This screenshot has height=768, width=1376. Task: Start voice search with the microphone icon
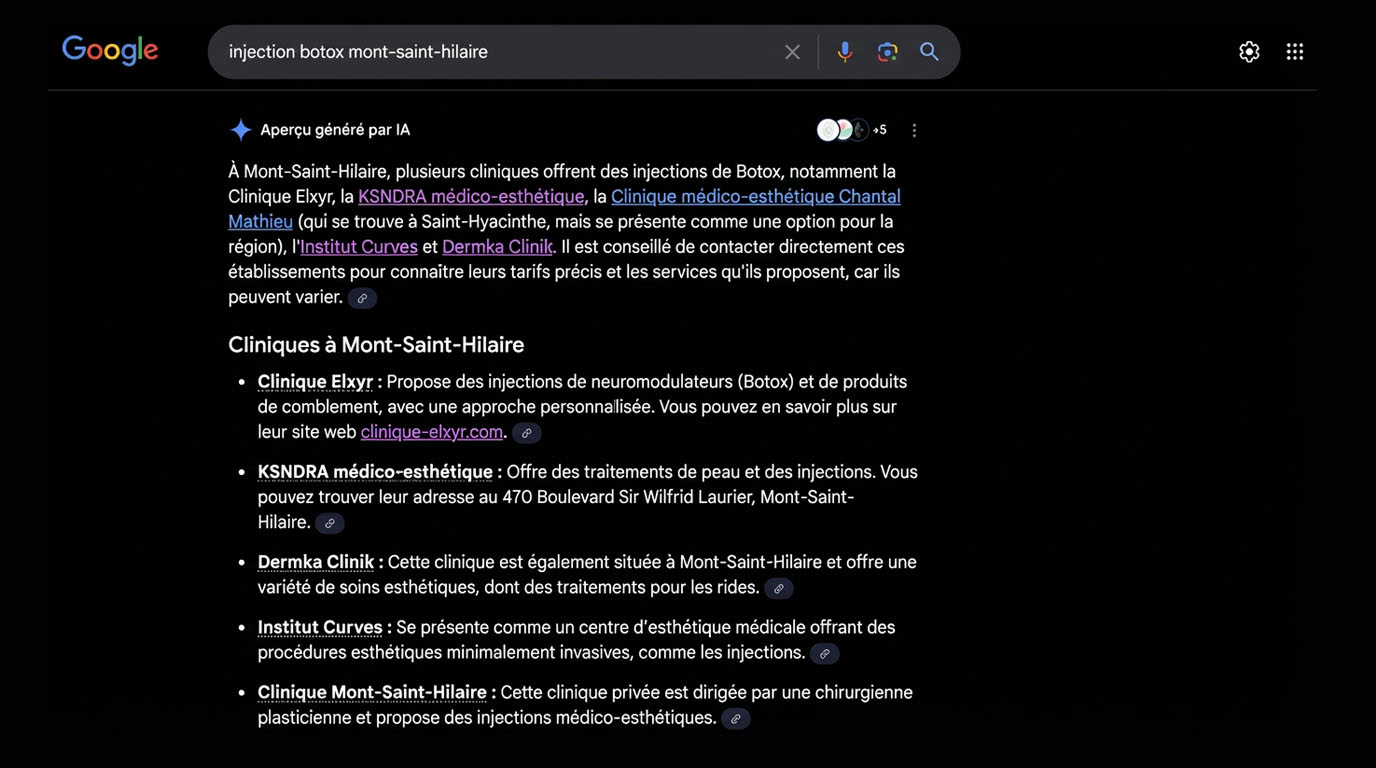point(845,52)
